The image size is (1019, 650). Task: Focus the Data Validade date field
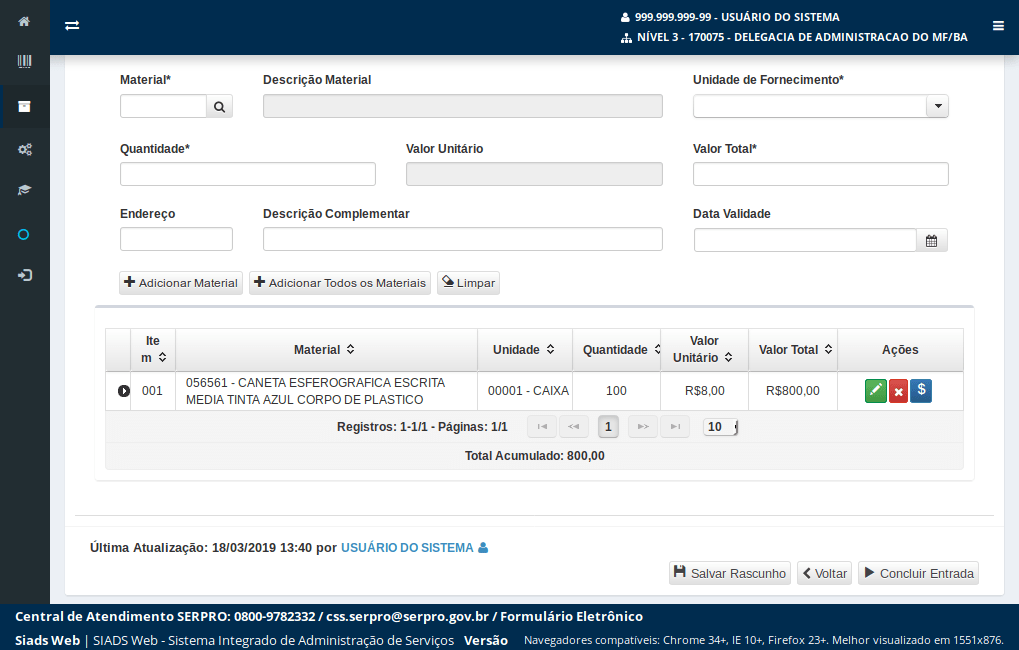(805, 240)
